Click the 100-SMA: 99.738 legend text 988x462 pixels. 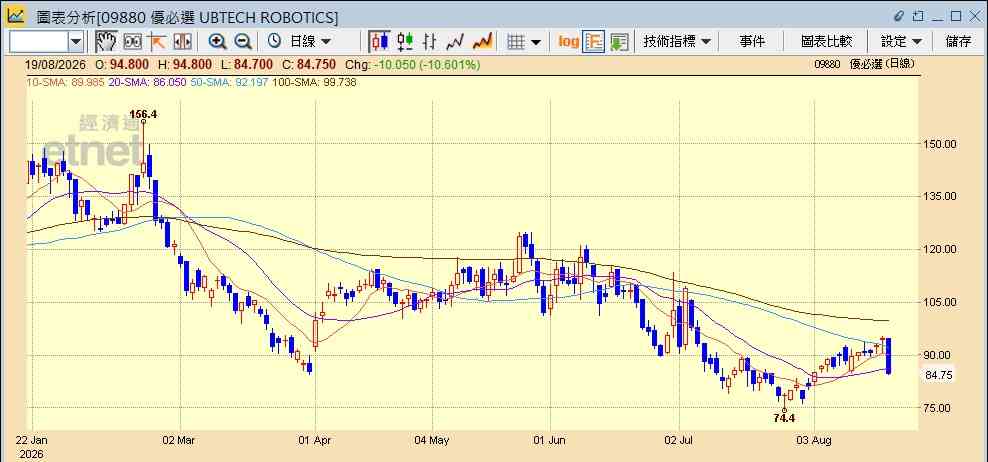(x=314, y=82)
